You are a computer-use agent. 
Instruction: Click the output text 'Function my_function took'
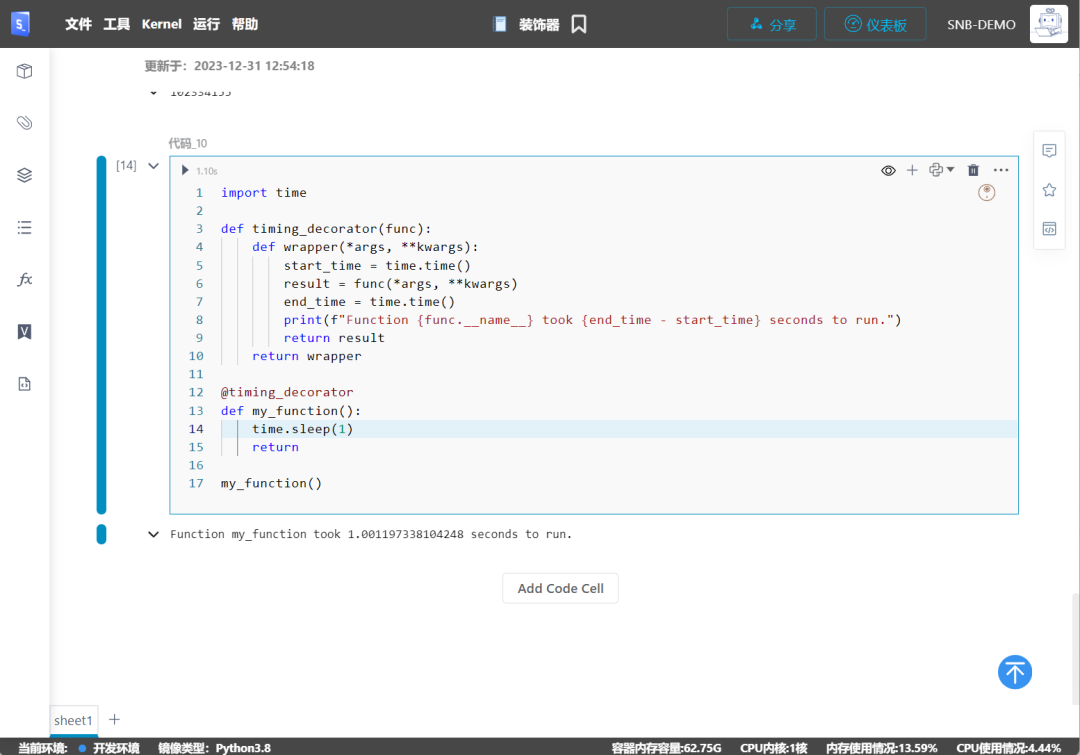[256, 535]
